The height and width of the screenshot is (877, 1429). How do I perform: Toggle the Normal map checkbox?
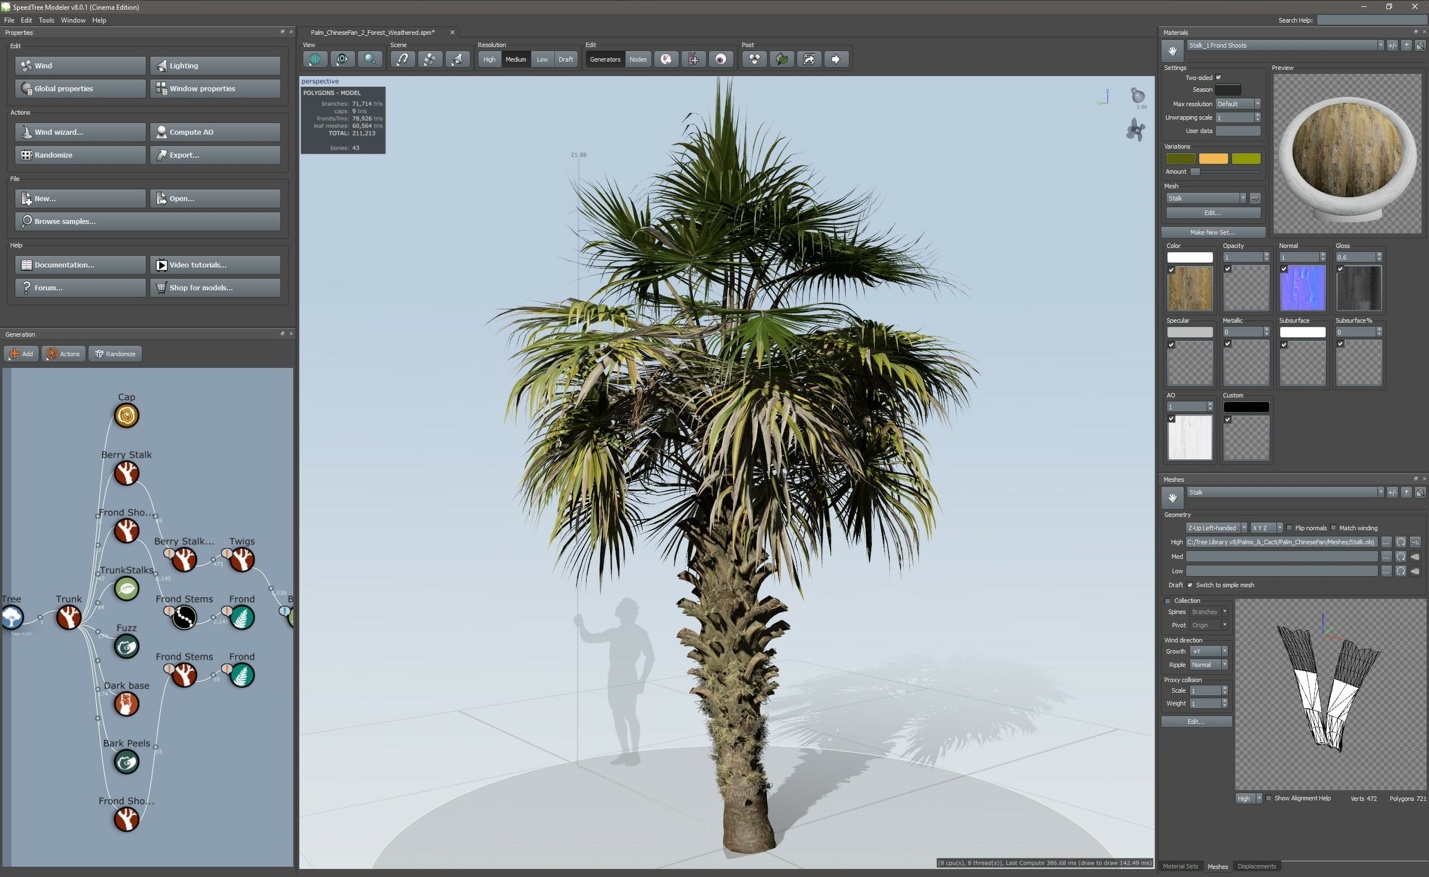pos(1284,269)
